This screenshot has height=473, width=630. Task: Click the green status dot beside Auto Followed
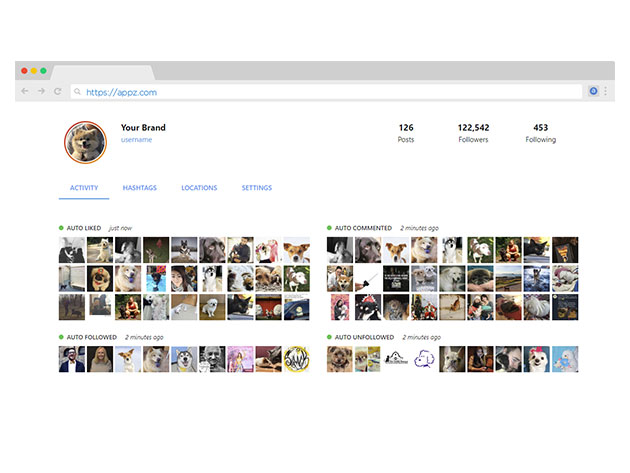[61, 337]
